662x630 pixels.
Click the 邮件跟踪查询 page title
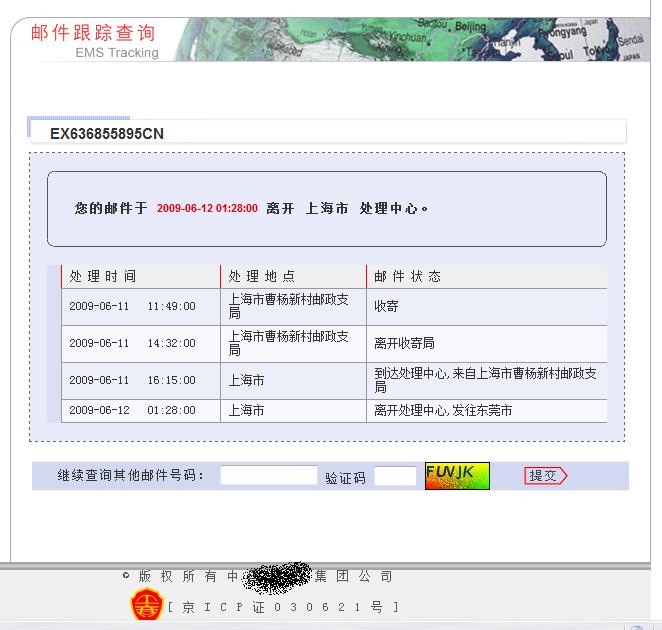(x=93, y=33)
